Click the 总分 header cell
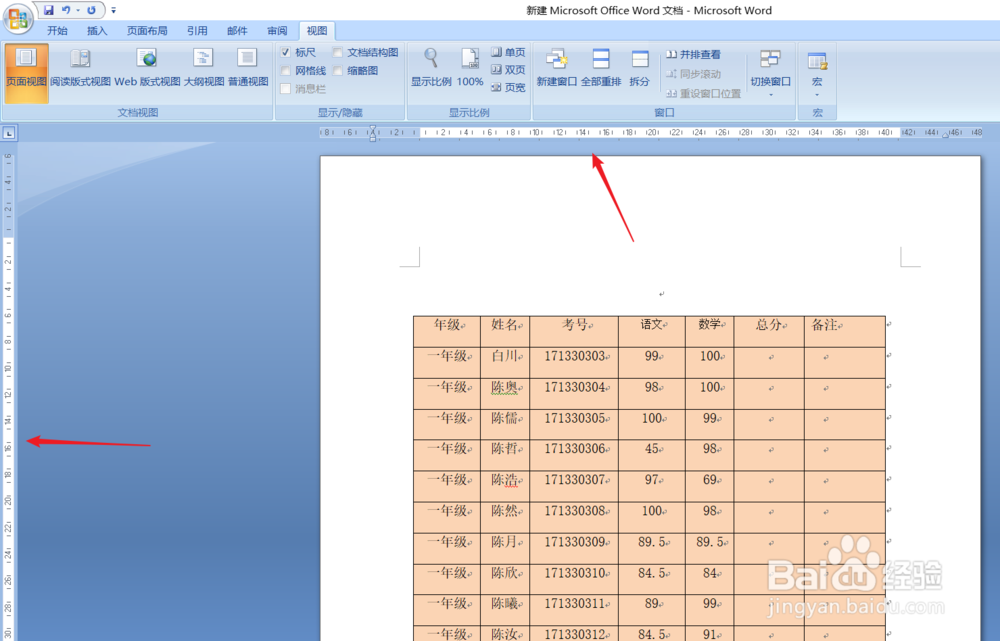1000x641 pixels. pyautogui.click(x=769, y=331)
